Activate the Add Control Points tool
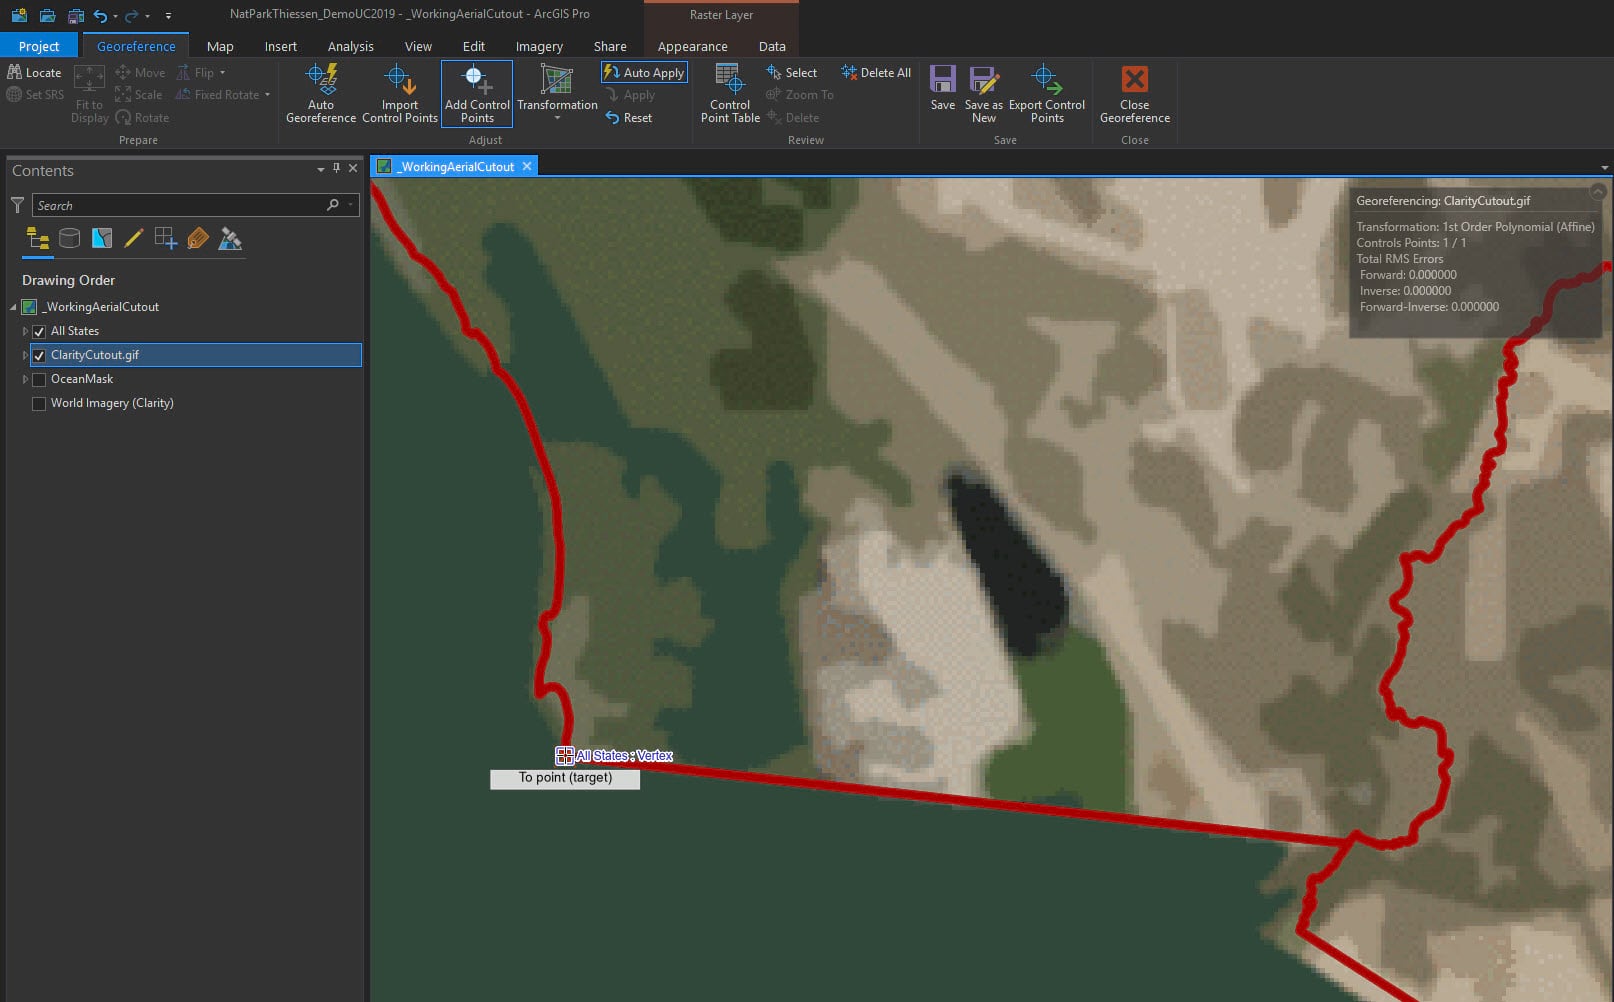The image size is (1614, 1002). pyautogui.click(x=477, y=94)
